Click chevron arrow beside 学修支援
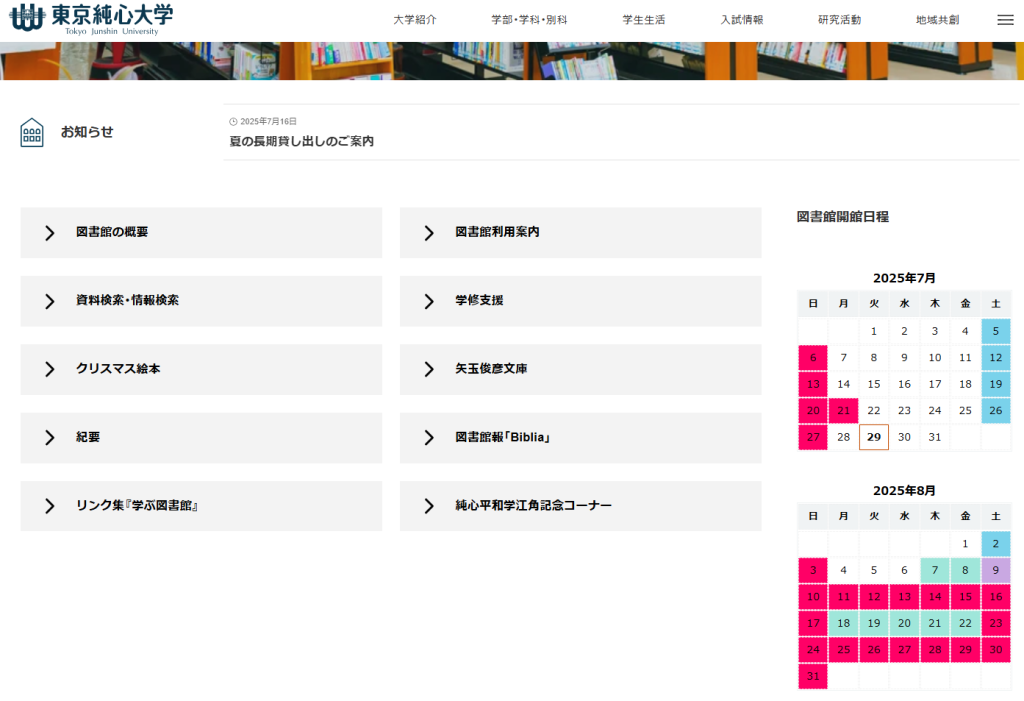This screenshot has width=1024, height=701. coord(429,301)
